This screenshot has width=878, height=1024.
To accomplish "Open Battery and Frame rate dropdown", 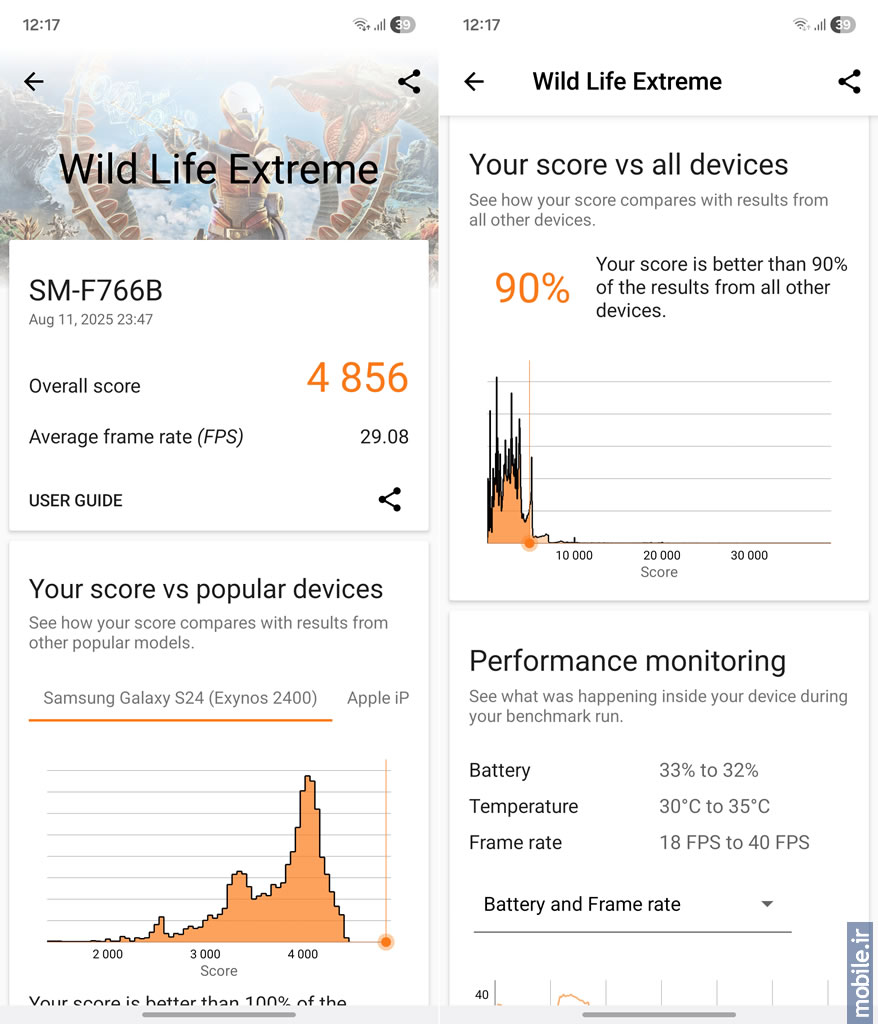I will pos(632,905).
